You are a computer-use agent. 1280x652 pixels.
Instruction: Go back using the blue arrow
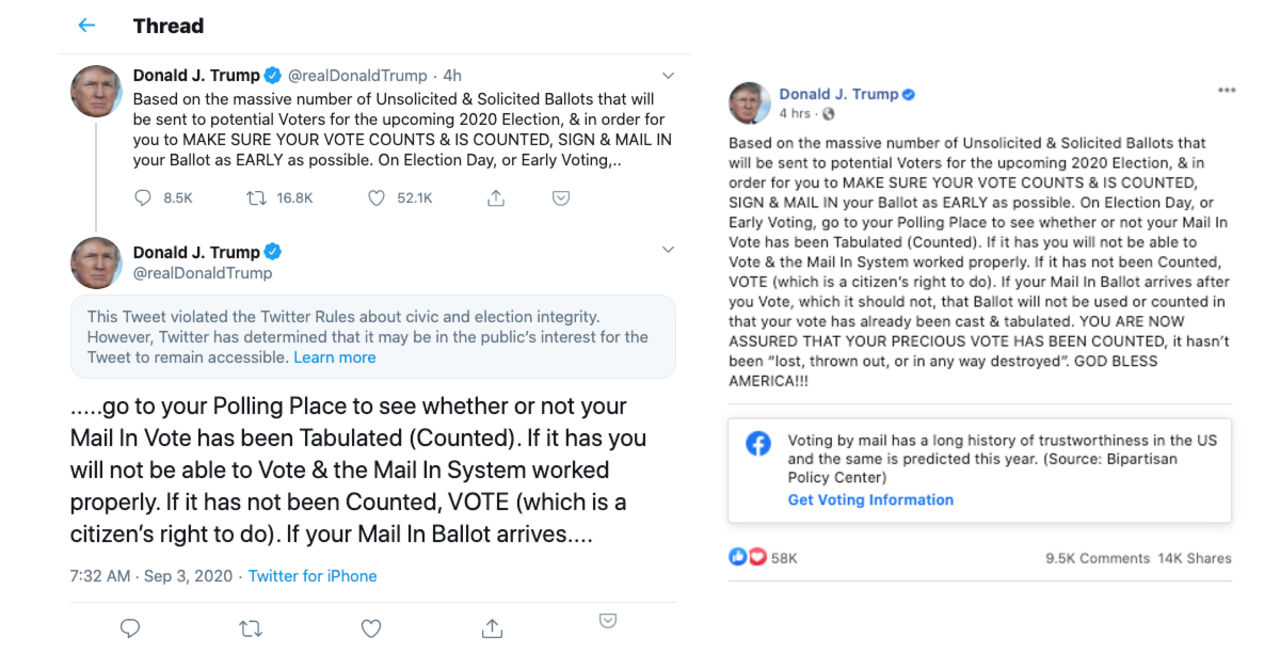coord(86,25)
